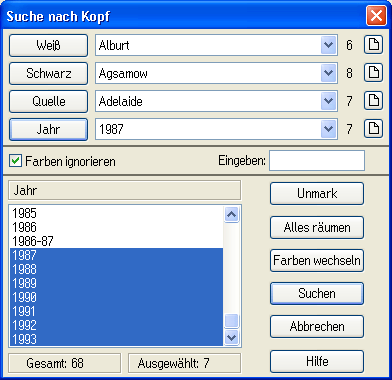Click the year list scrollbar thumb

coord(231,321)
